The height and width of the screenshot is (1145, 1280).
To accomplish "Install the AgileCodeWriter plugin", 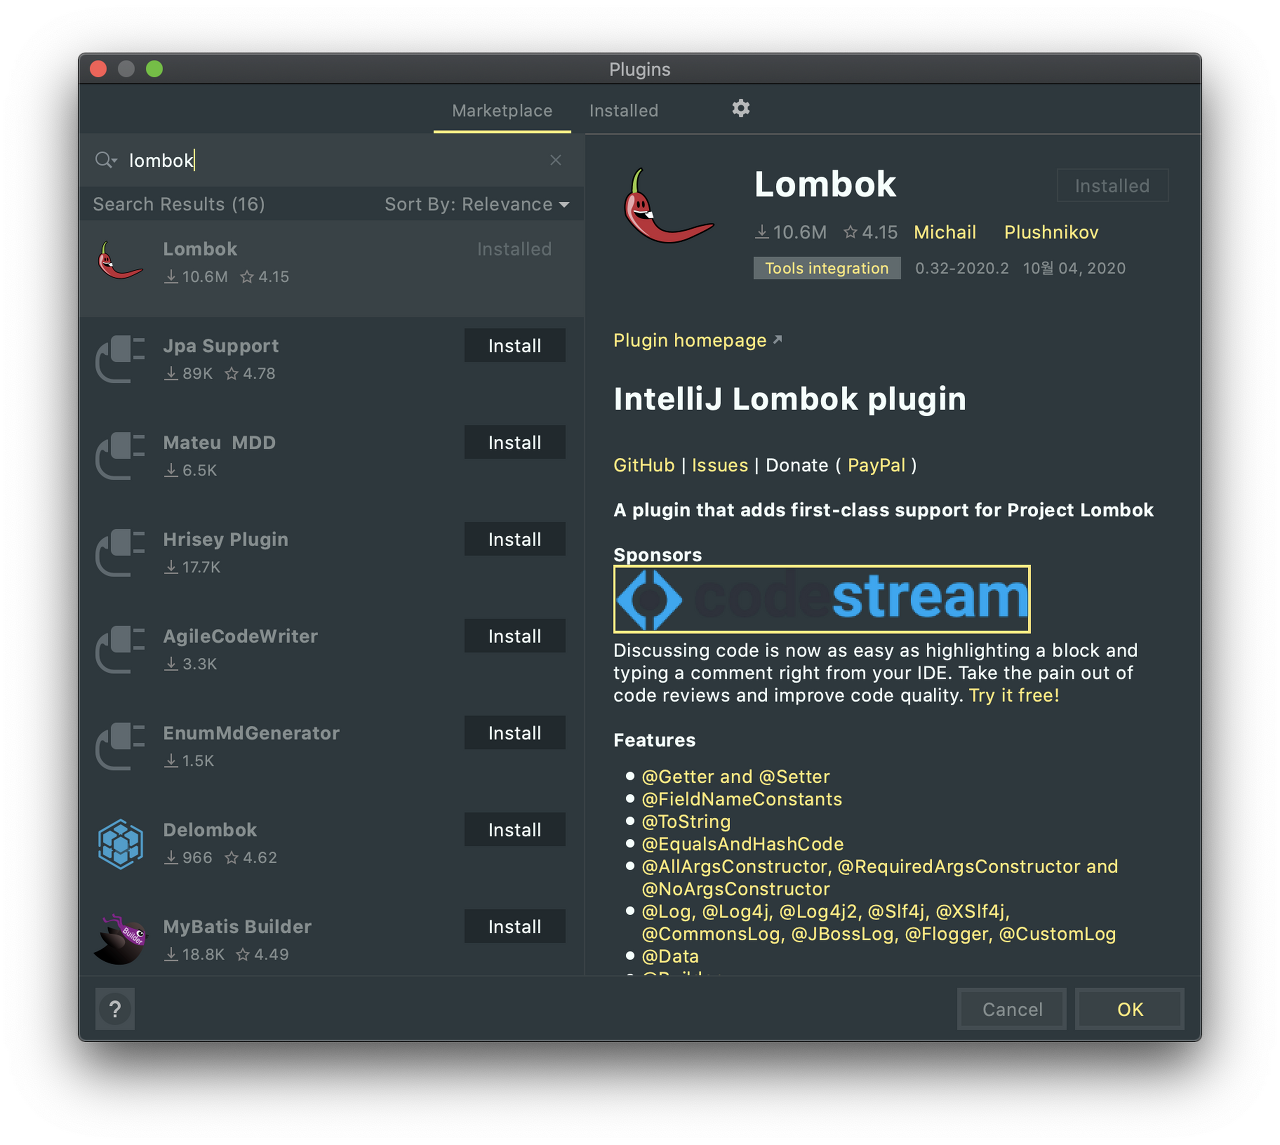I will 515,636.
